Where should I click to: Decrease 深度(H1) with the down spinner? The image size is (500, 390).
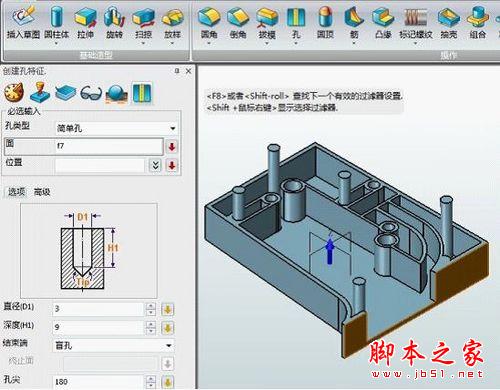[x=151, y=331]
